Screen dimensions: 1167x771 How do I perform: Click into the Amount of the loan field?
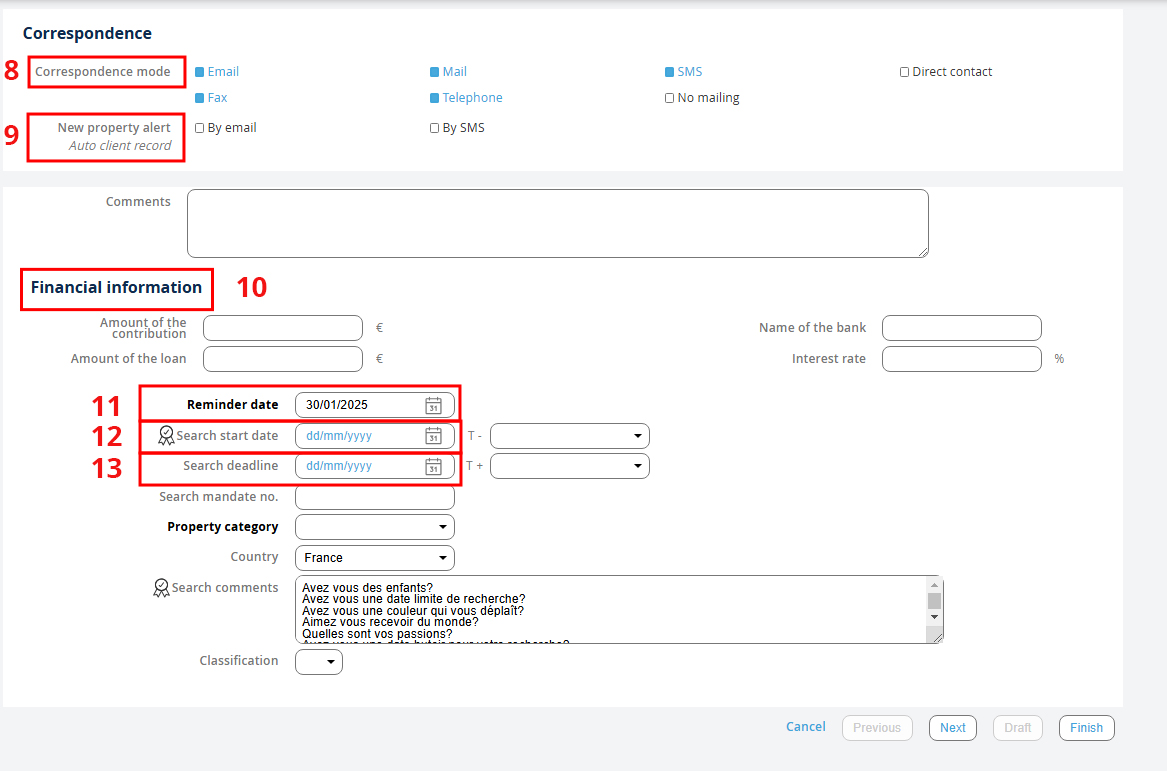[x=282, y=359]
